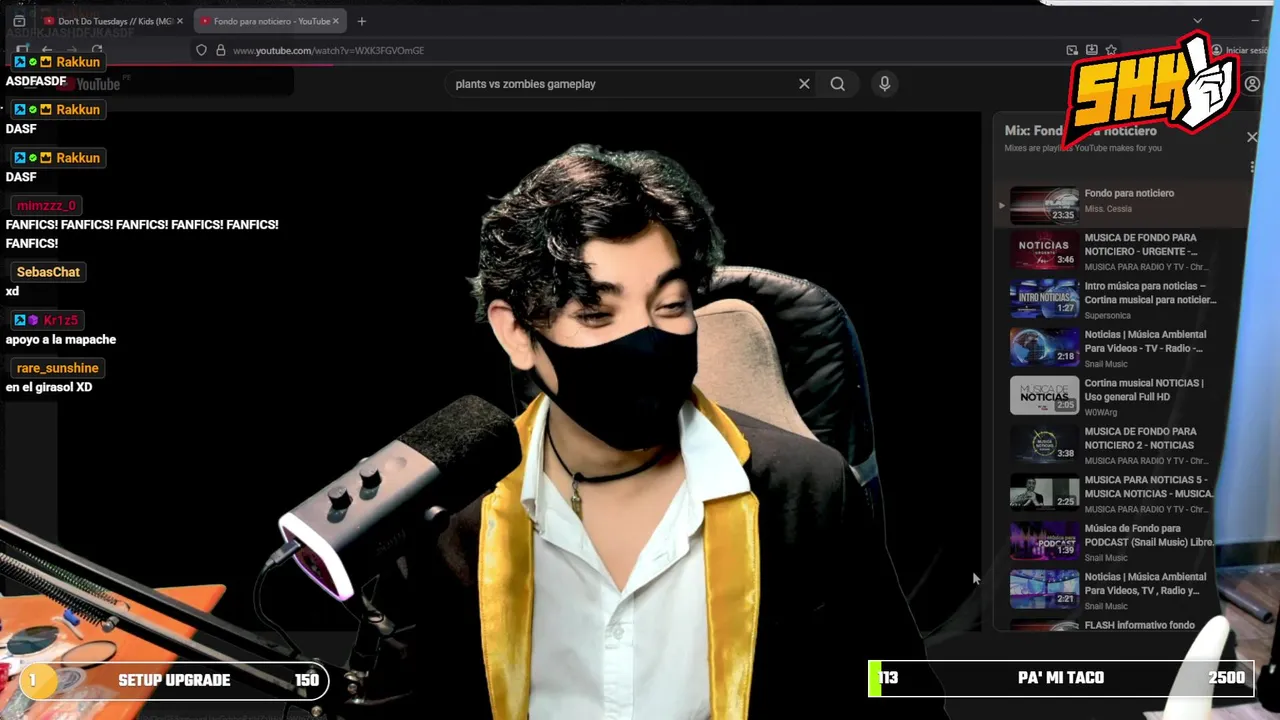Click the 3:38 video thumbnail

[1044, 446]
